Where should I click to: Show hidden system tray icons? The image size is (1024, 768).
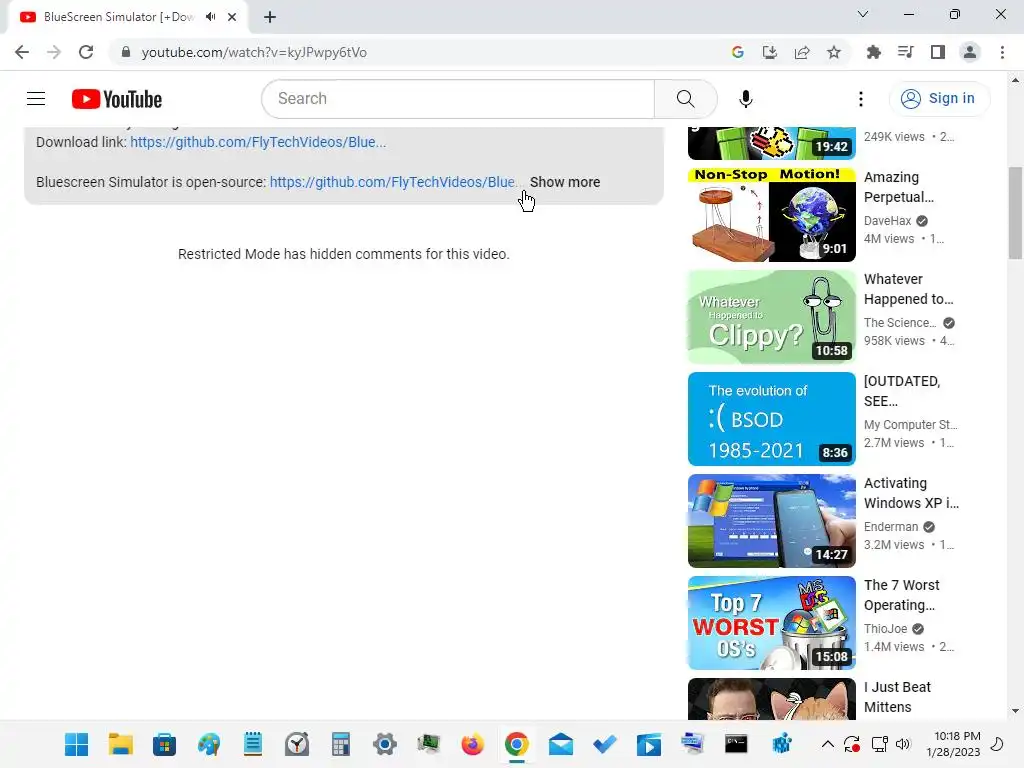coord(827,744)
